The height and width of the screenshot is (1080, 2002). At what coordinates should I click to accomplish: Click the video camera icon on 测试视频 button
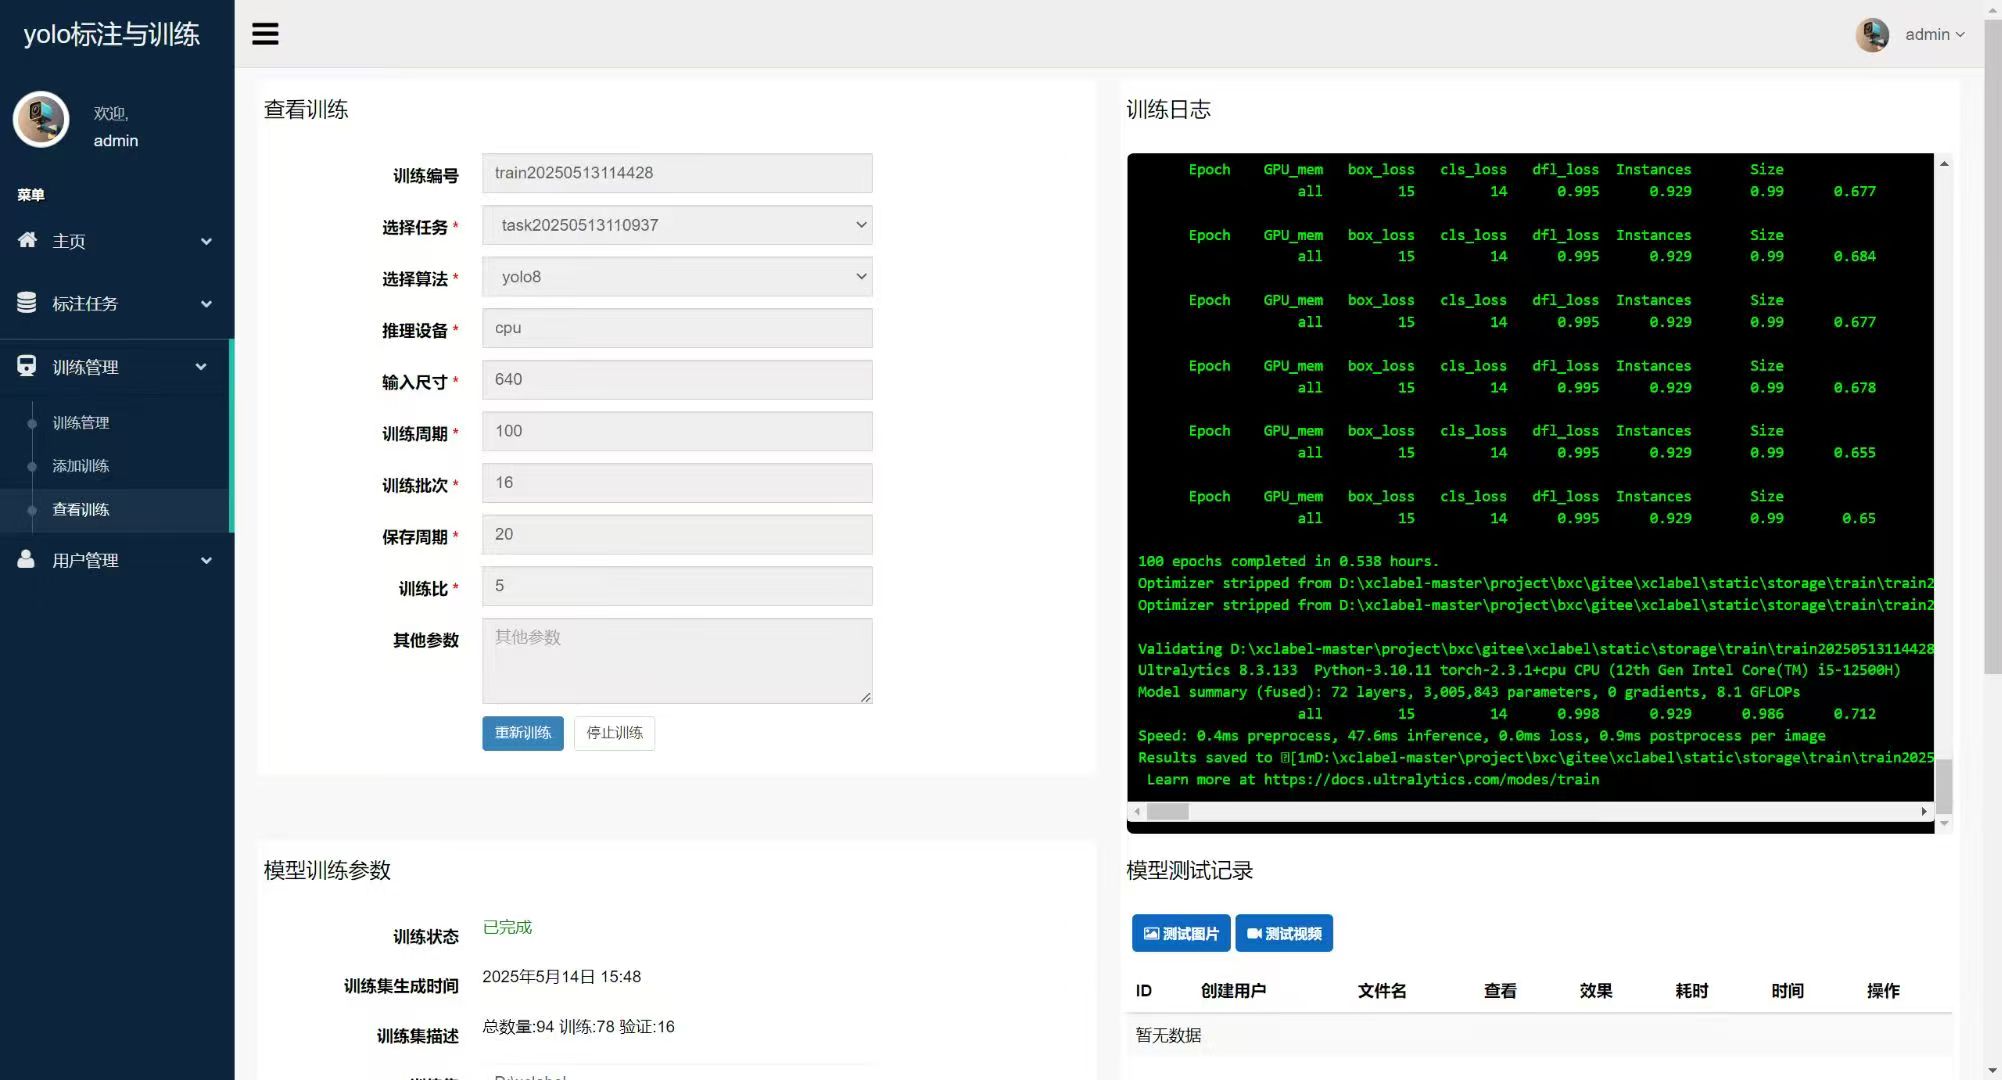[x=1254, y=933]
